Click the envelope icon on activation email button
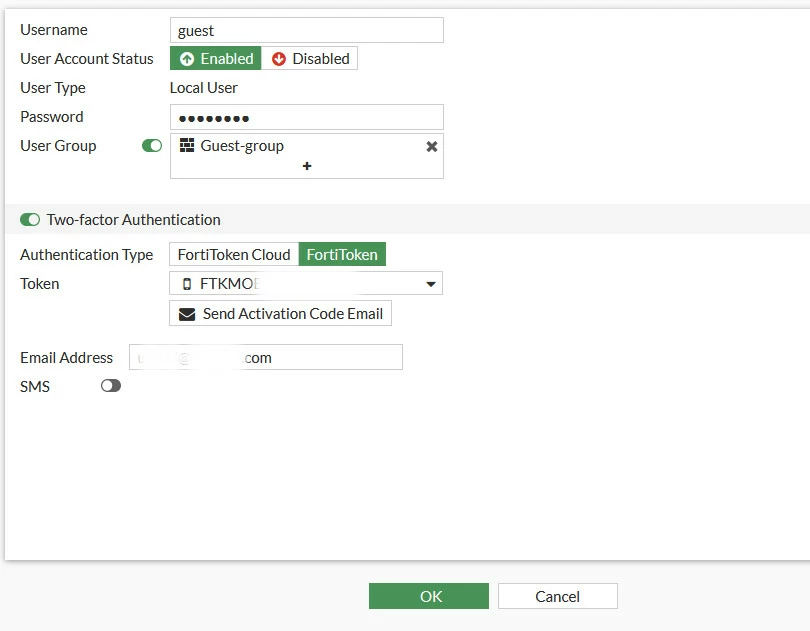Image resolution: width=810 pixels, height=631 pixels. (186, 314)
